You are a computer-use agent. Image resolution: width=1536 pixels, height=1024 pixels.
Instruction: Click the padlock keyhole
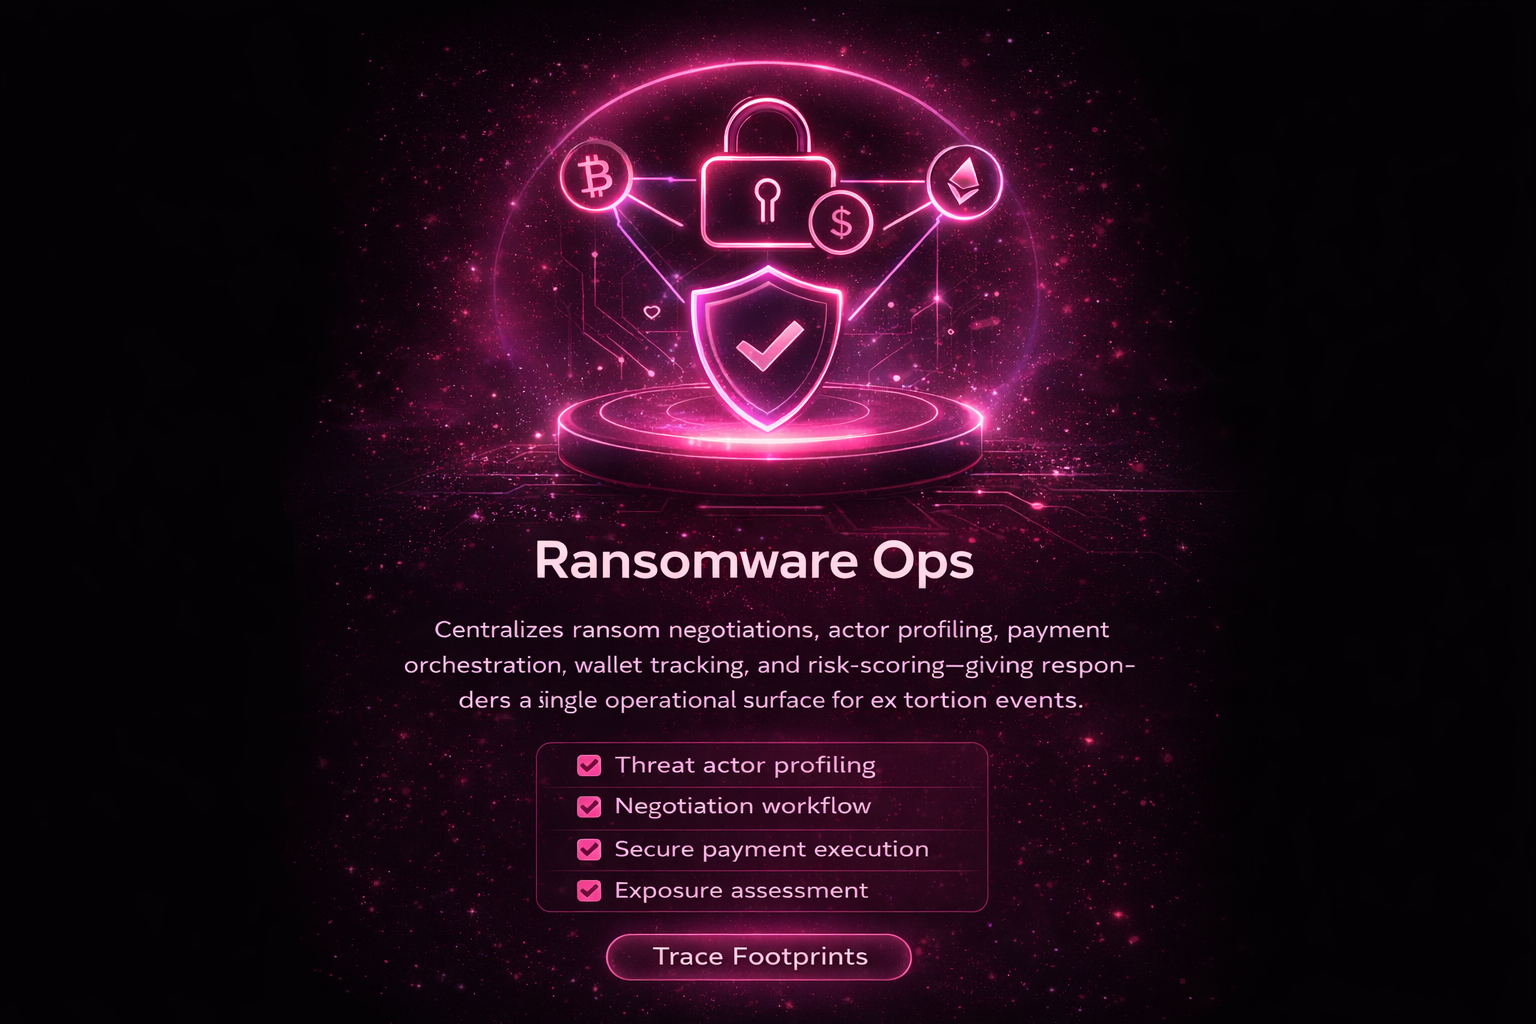pos(767,200)
